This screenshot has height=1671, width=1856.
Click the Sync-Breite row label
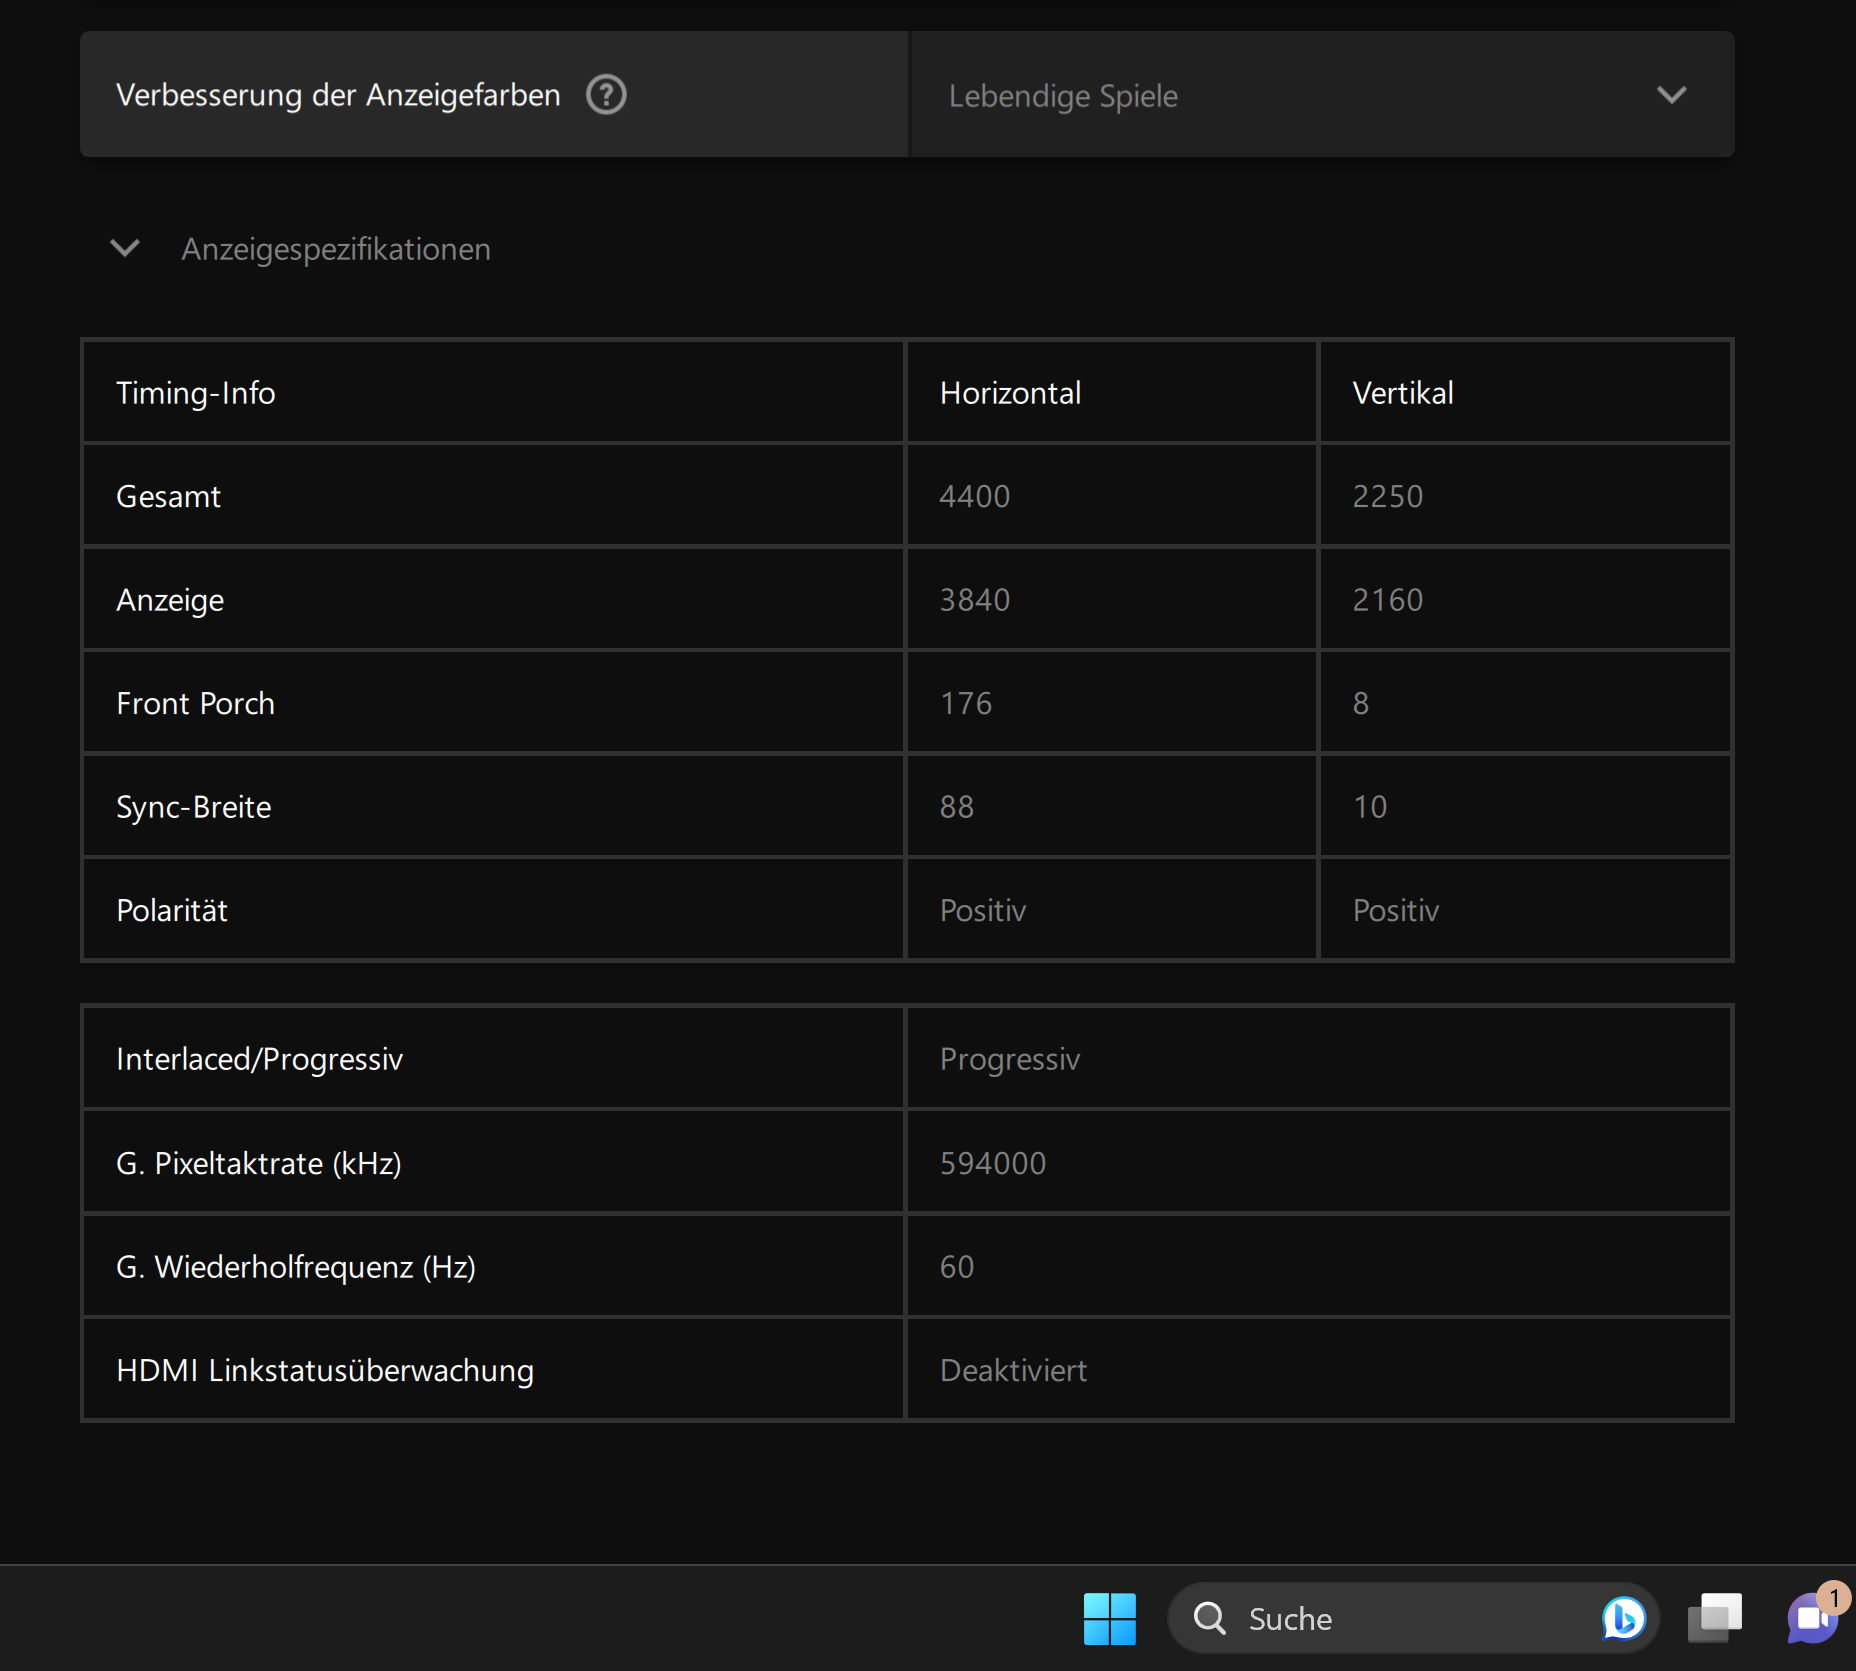(194, 807)
